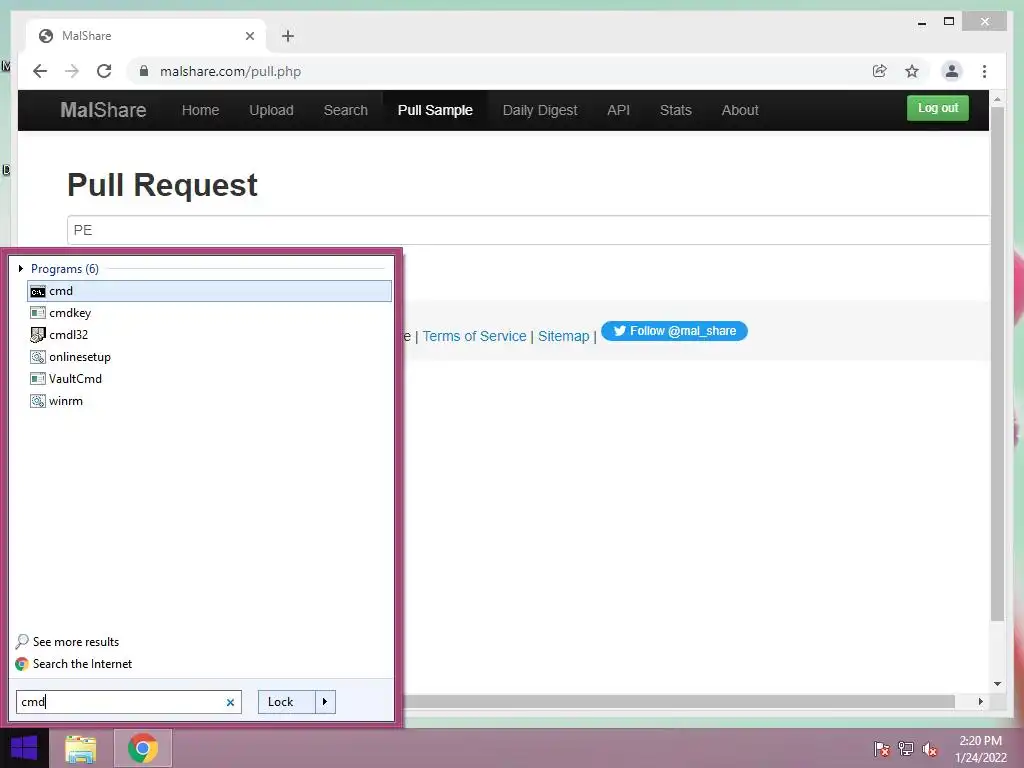Open VaultCmd program result
Image resolution: width=1024 pixels, height=768 pixels.
209,379
